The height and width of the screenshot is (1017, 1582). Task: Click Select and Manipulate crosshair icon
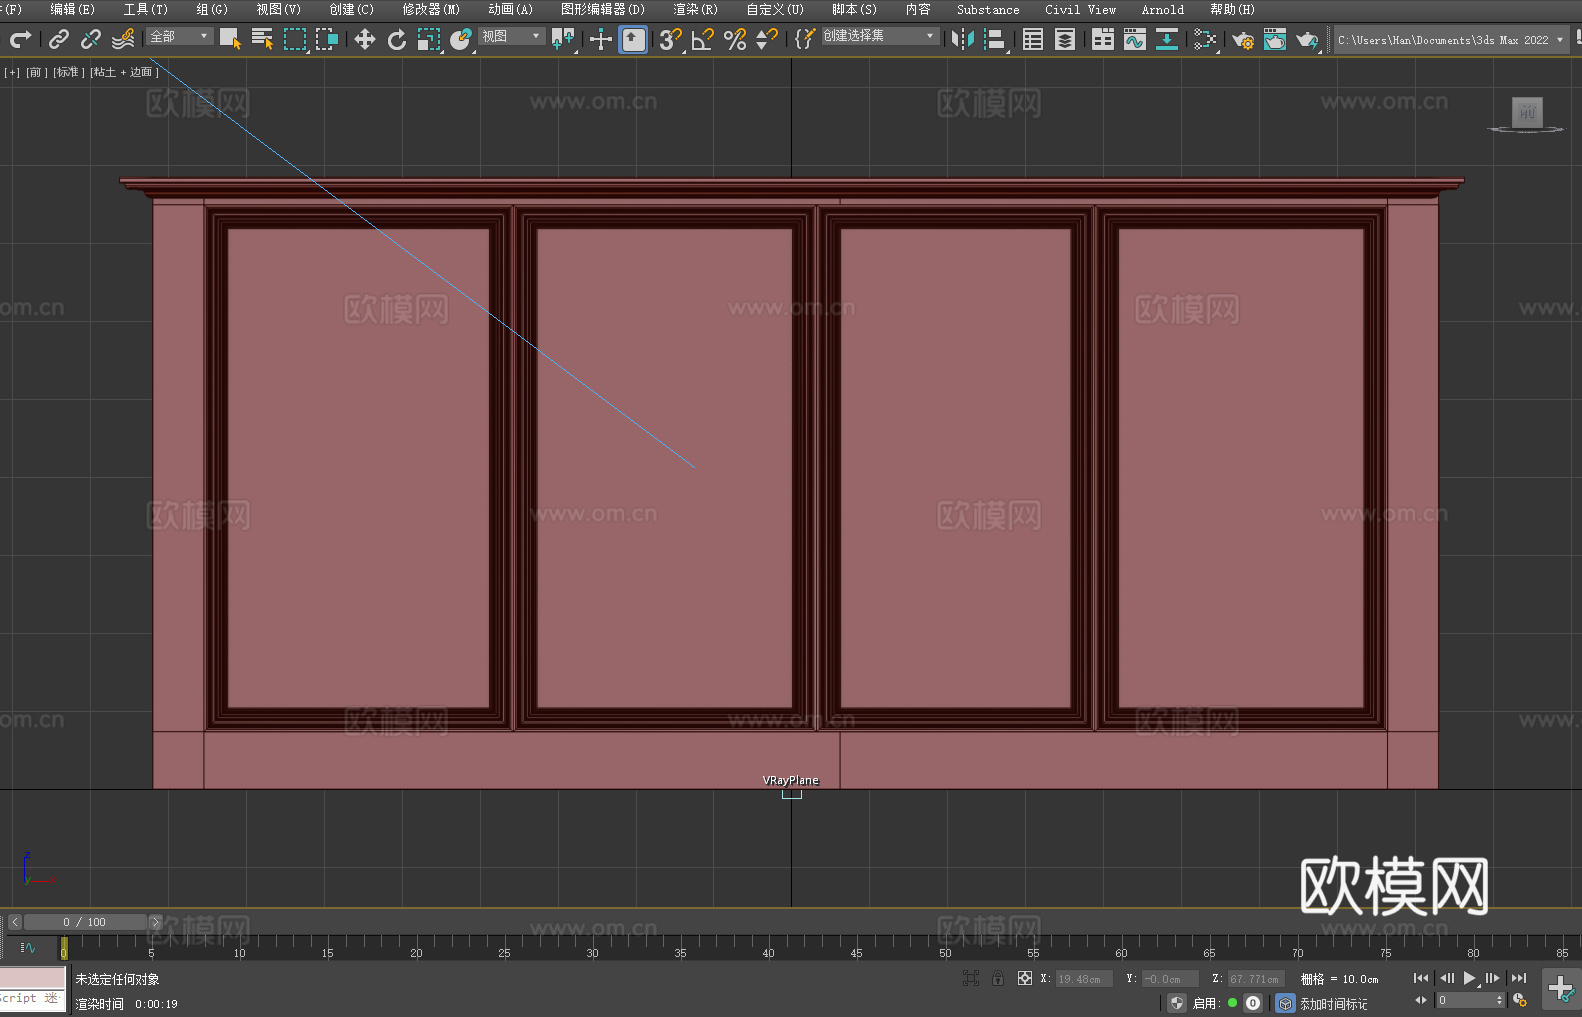(600, 39)
